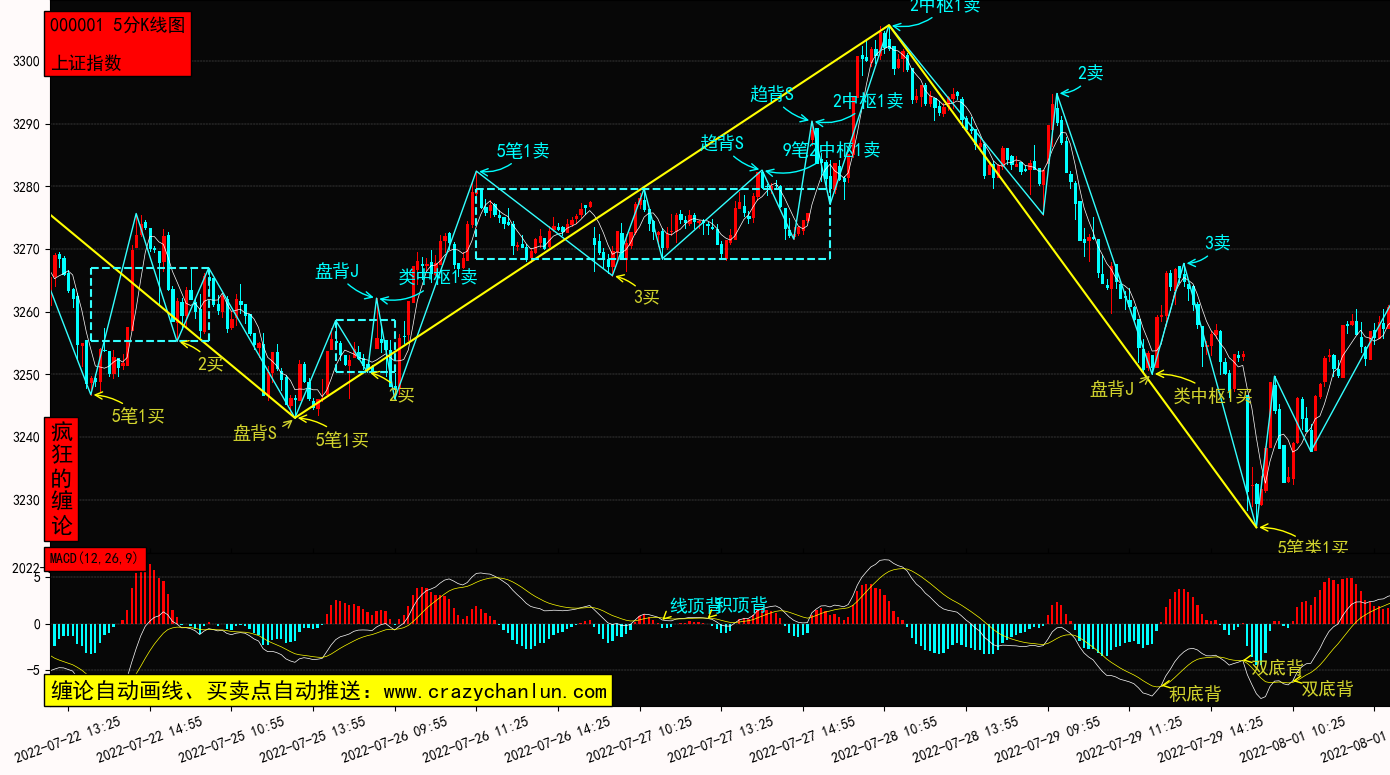Click the 3300 price axis tick
Image resolution: width=1390 pixels, height=775 pixels.
pyautogui.click(x=26, y=62)
